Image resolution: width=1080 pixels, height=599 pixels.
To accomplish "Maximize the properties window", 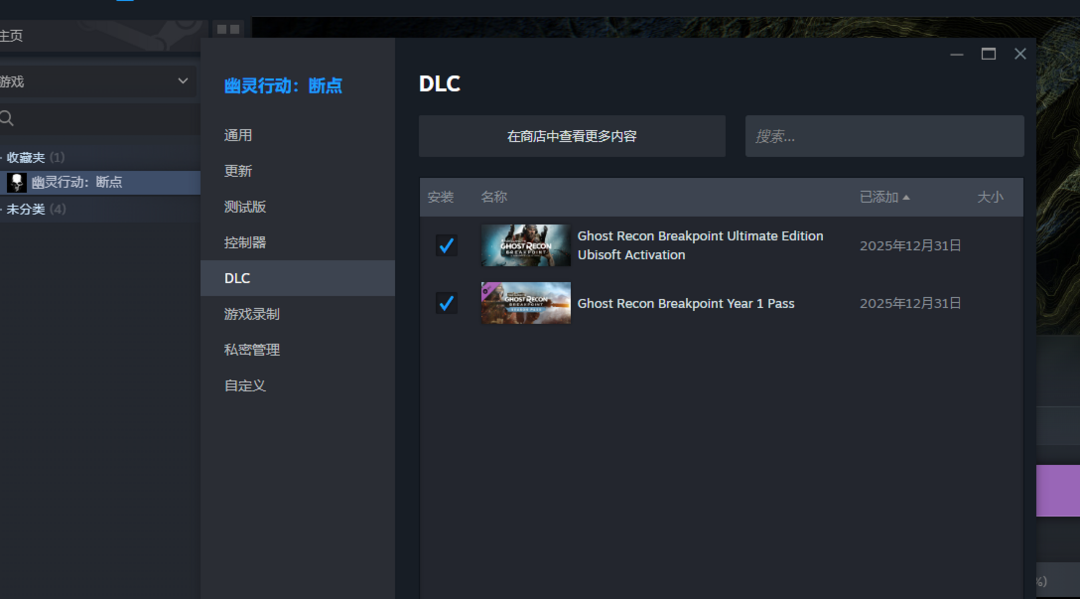I will 988,54.
